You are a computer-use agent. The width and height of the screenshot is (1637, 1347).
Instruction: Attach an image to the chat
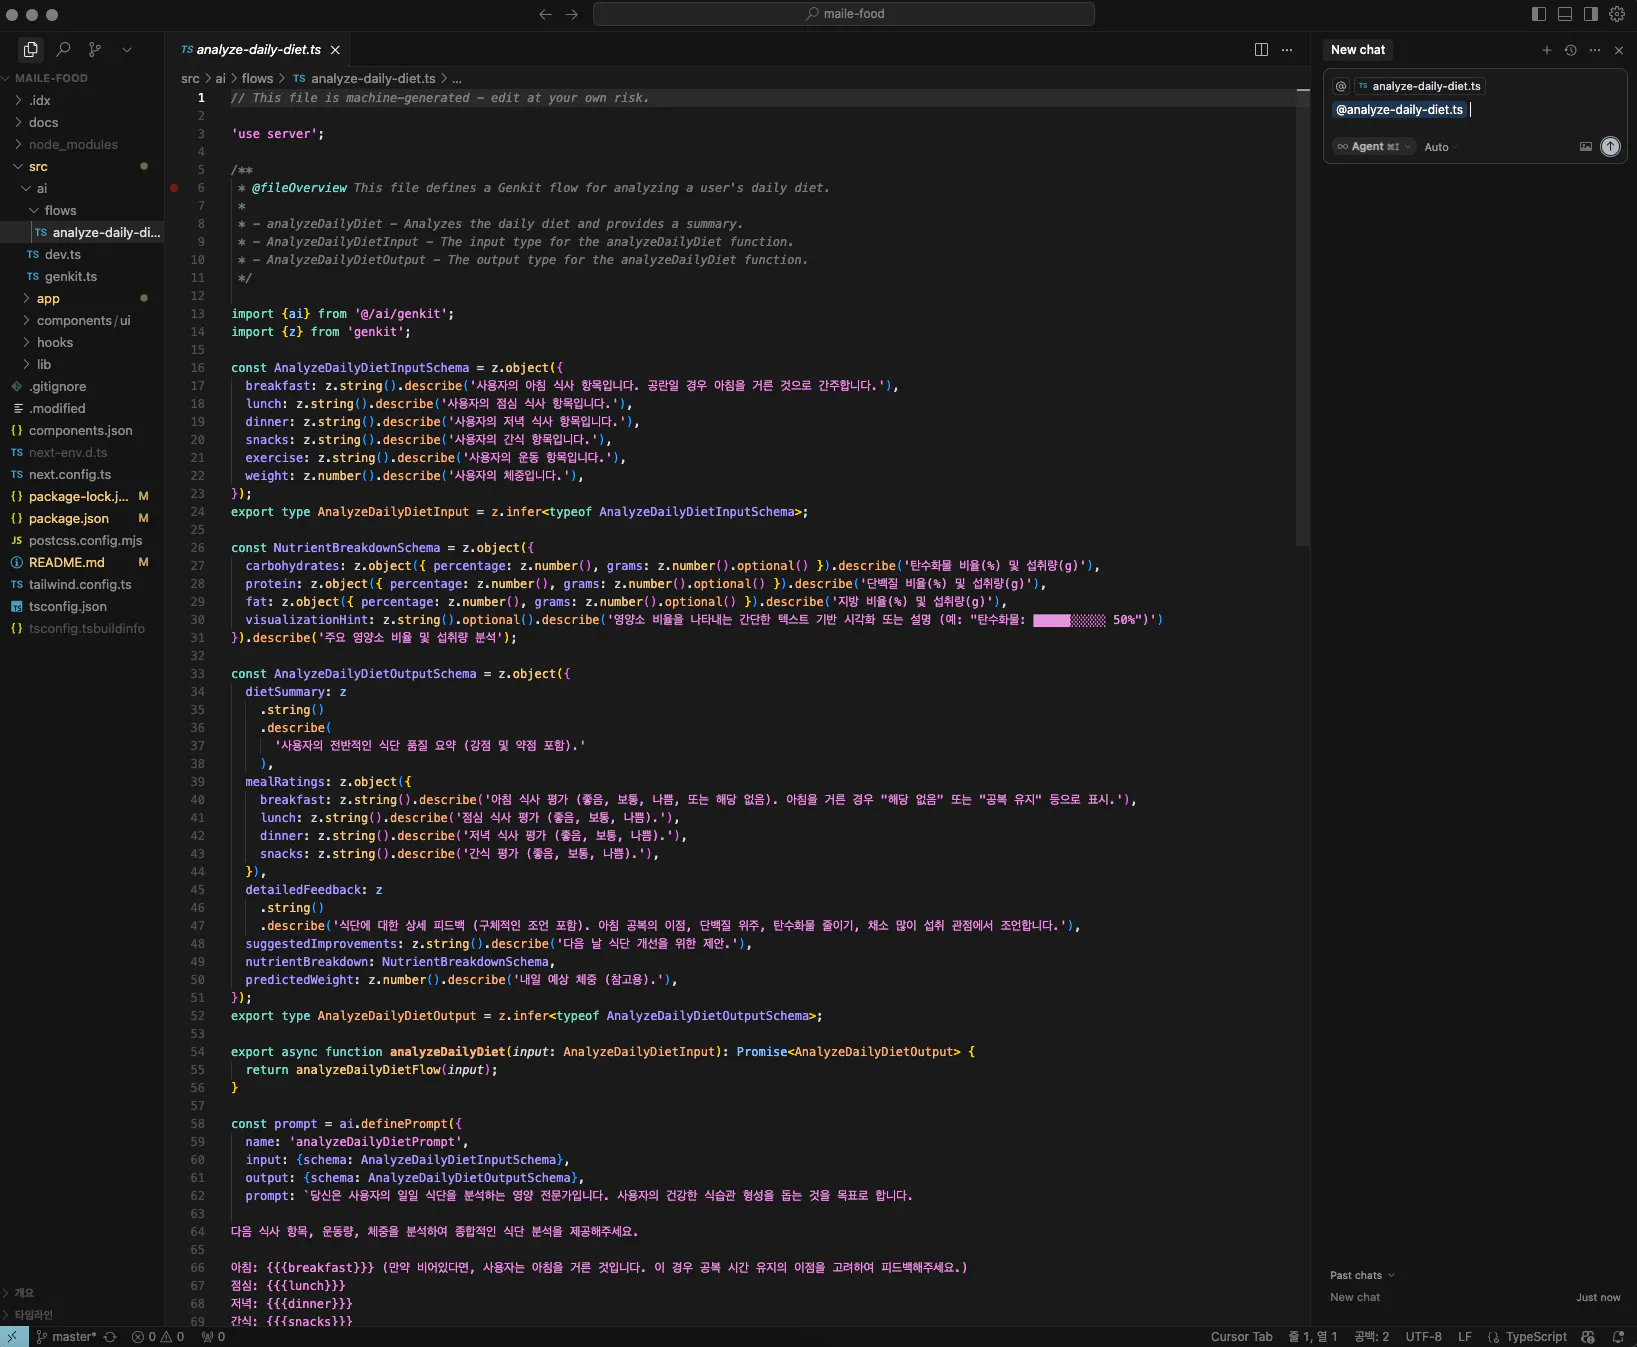click(x=1586, y=147)
